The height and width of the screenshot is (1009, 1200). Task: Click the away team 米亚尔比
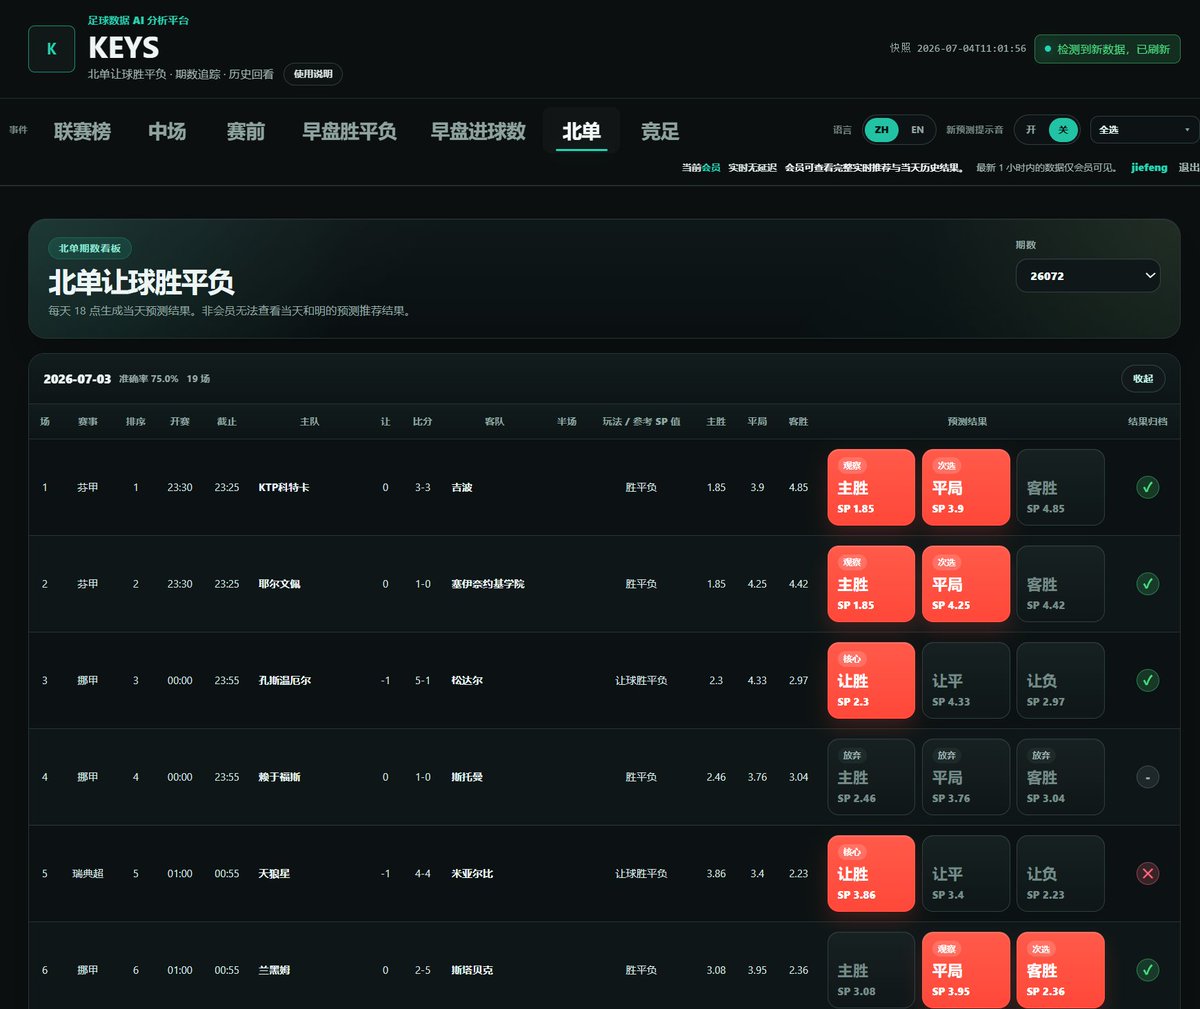point(472,874)
